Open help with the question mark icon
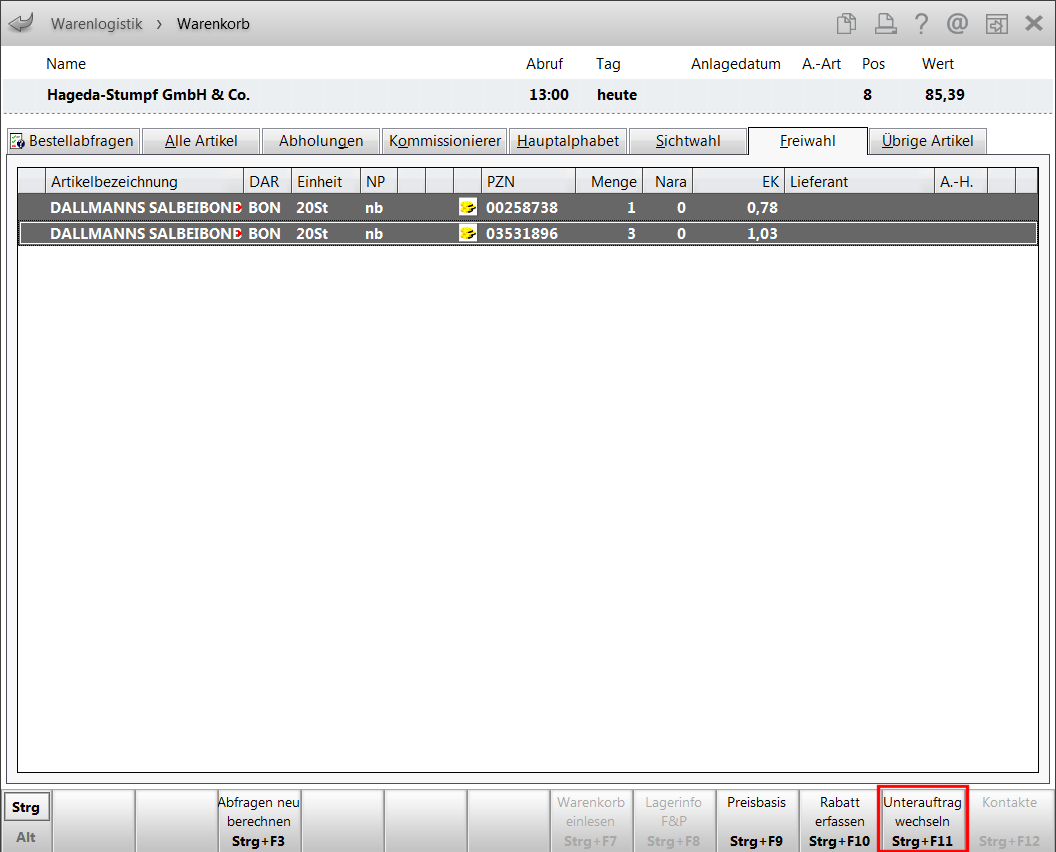1056x852 pixels. pos(921,24)
